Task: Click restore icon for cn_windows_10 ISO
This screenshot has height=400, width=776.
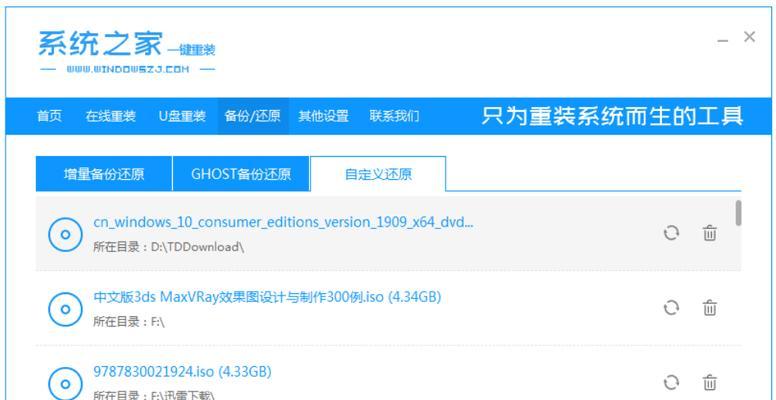Action: point(671,233)
